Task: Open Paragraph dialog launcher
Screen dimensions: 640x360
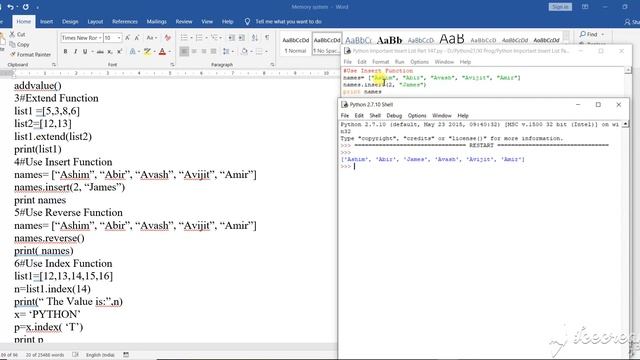Action: click(x=272, y=65)
